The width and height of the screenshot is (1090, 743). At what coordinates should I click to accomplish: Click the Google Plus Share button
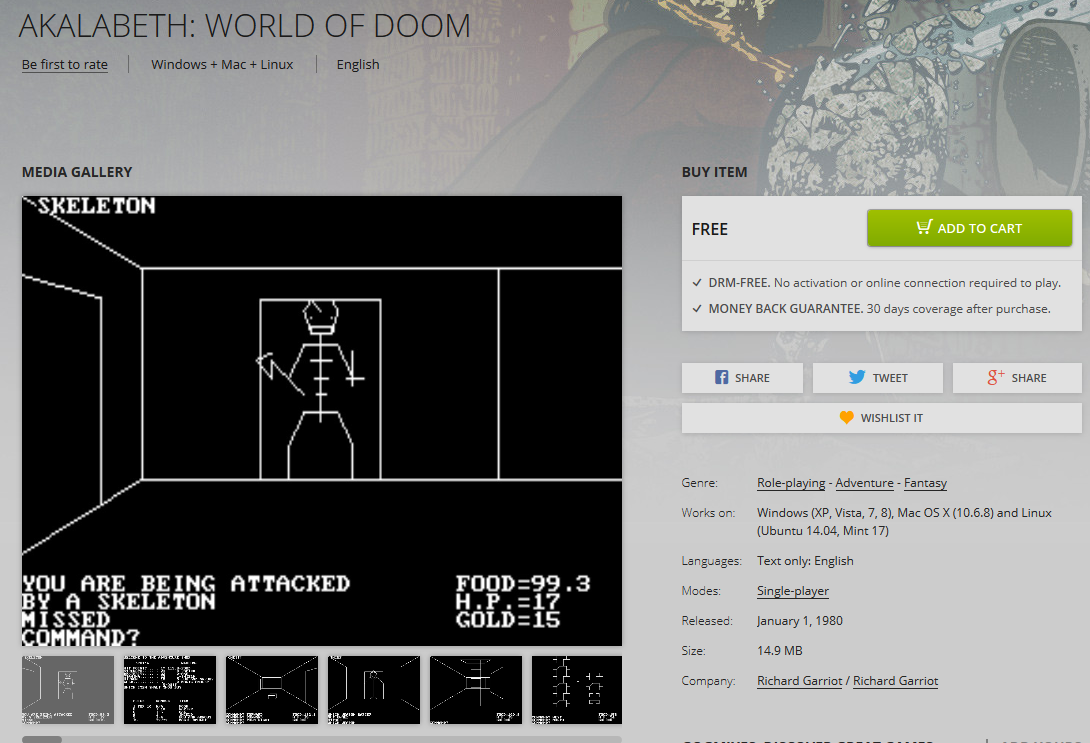pos(1017,378)
